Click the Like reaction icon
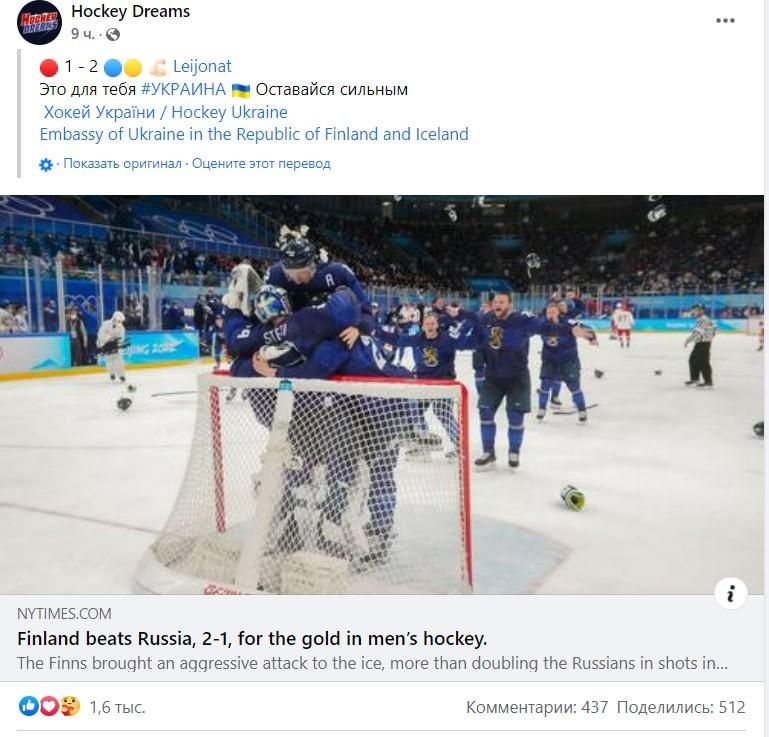This screenshot has width=769, height=737. [29, 707]
